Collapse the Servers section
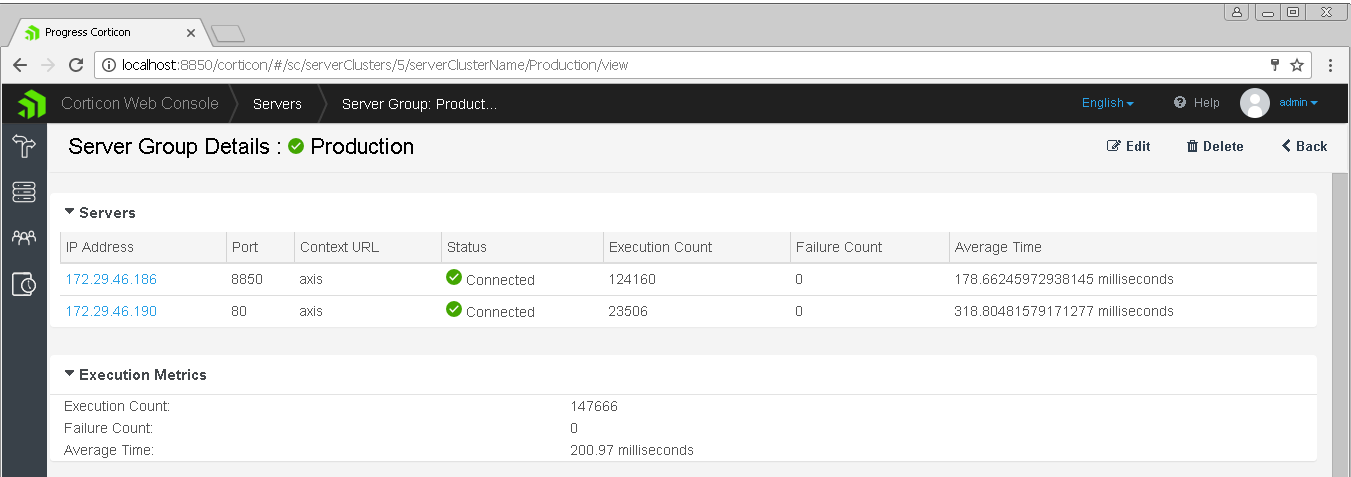Screen dimensions: 1351x477 (x=100, y=213)
